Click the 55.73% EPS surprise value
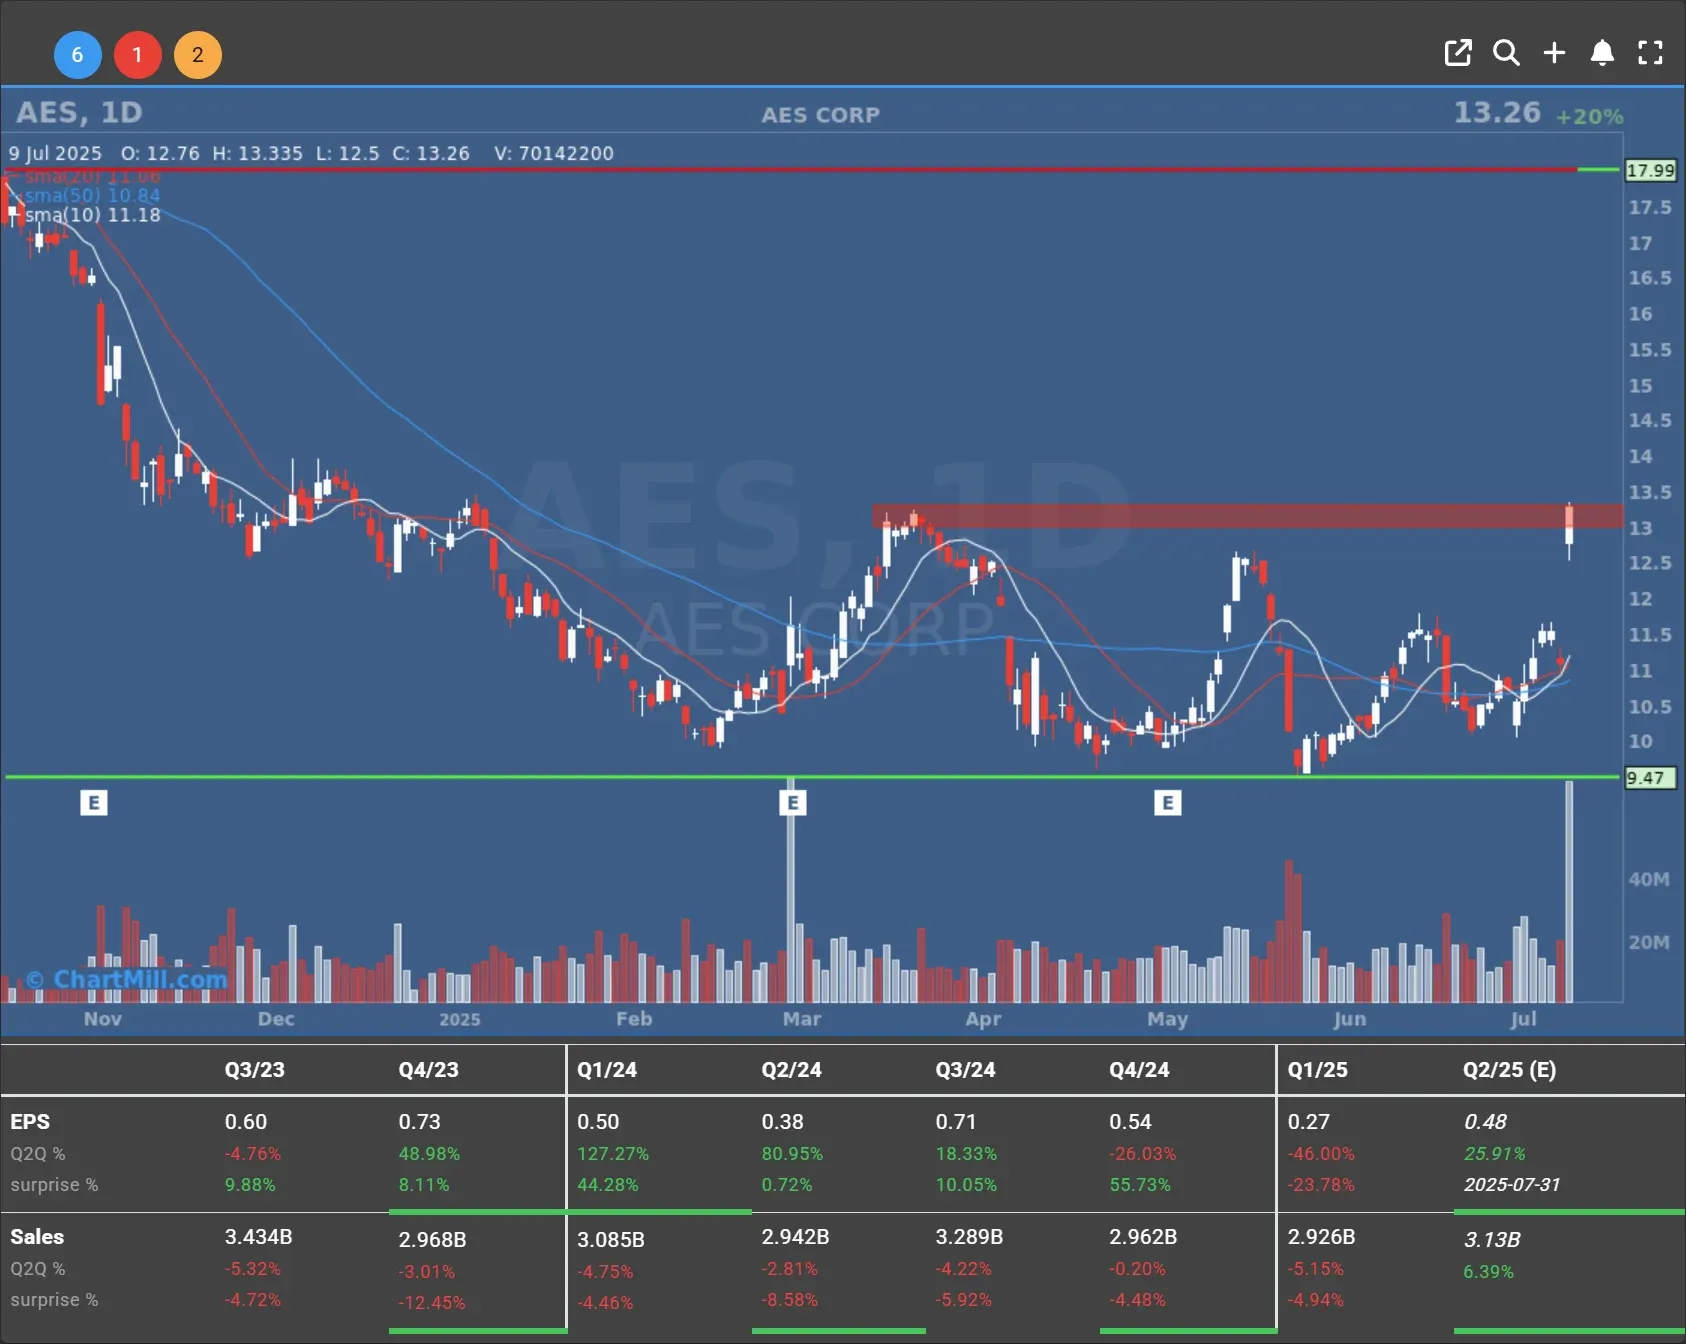The width and height of the screenshot is (1686, 1344). click(1140, 1184)
